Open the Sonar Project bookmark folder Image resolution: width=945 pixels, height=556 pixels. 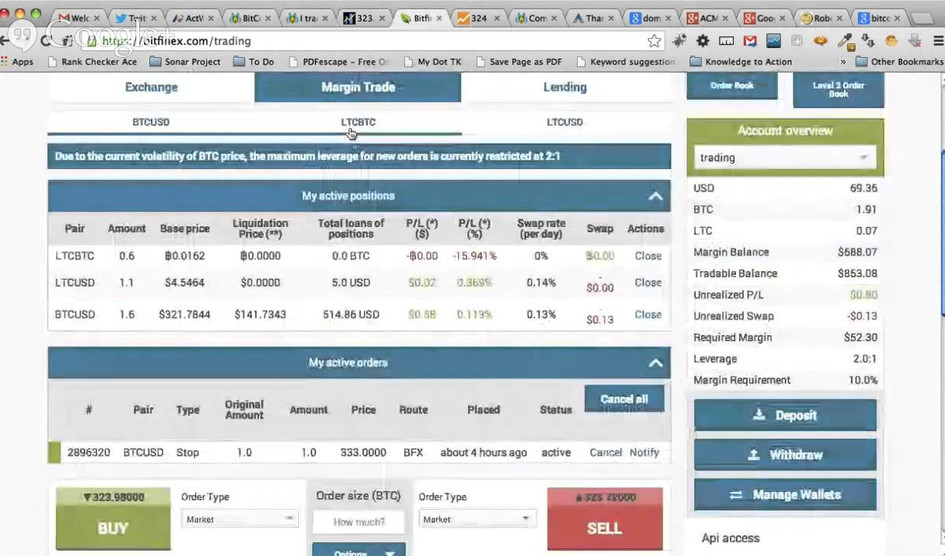[x=185, y=61]
